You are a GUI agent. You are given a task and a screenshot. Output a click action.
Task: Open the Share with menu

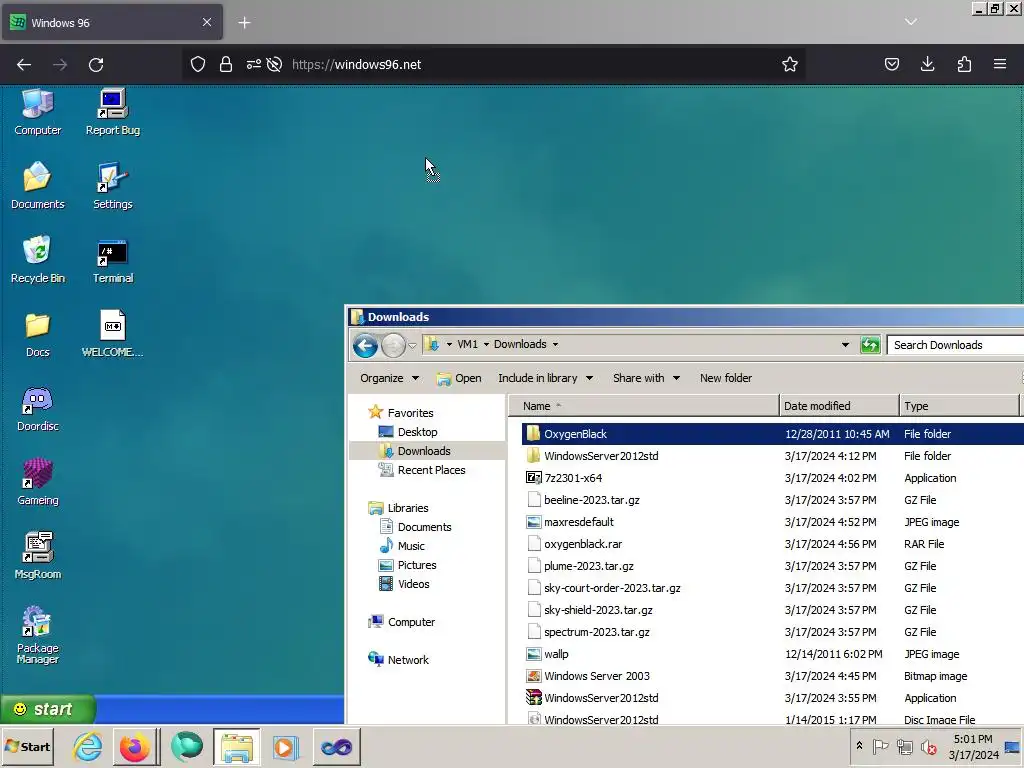646,378
